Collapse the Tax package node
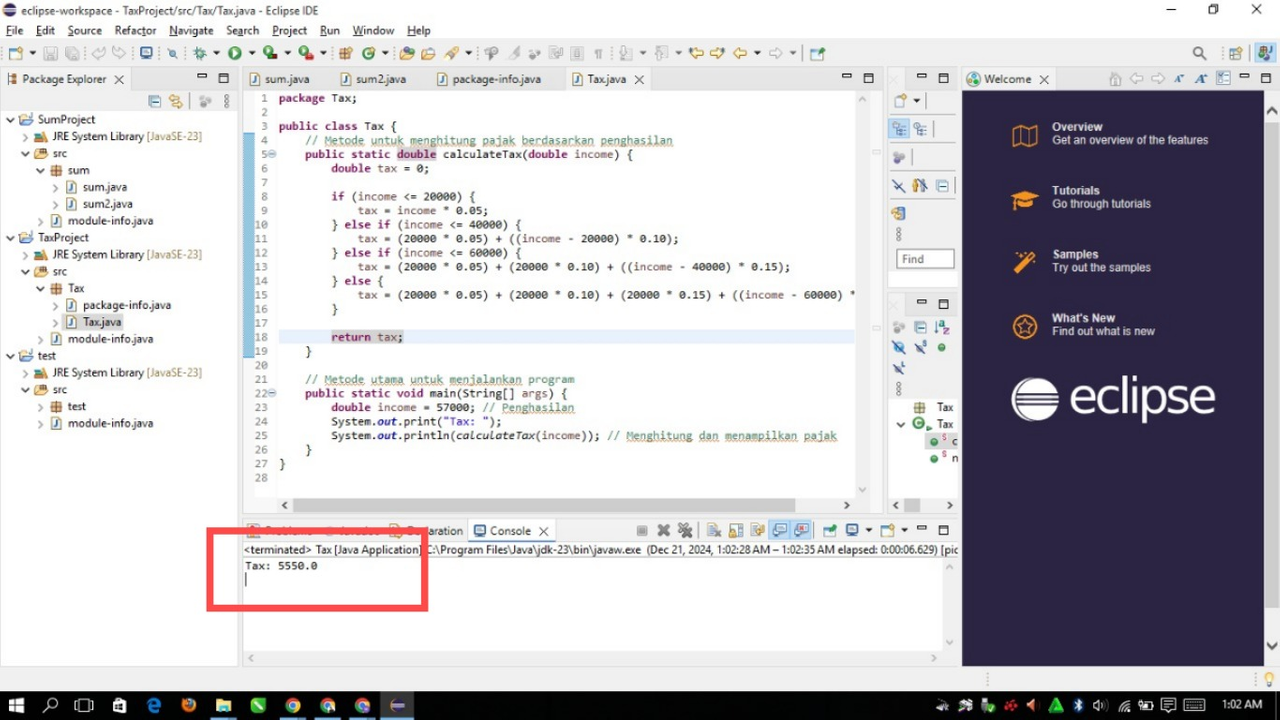1280x720 pixels. point(41,288)
